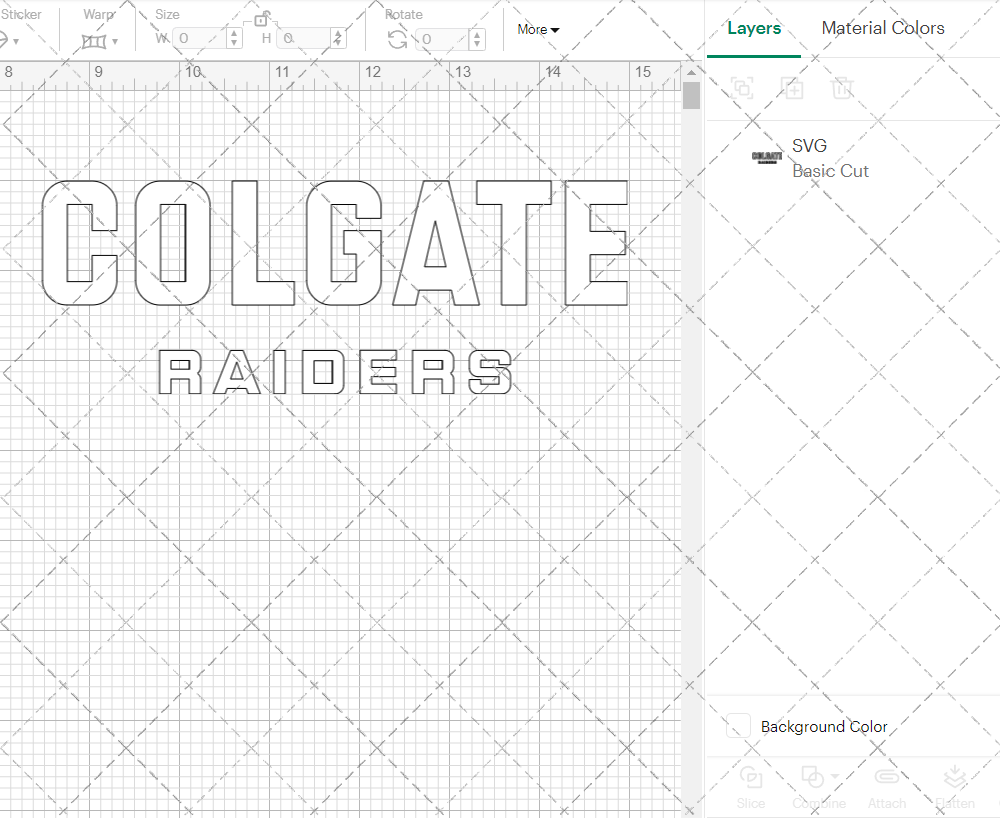Open the Warp style dropdown arrow
1000x818 pixels.
tap(117, 40)
